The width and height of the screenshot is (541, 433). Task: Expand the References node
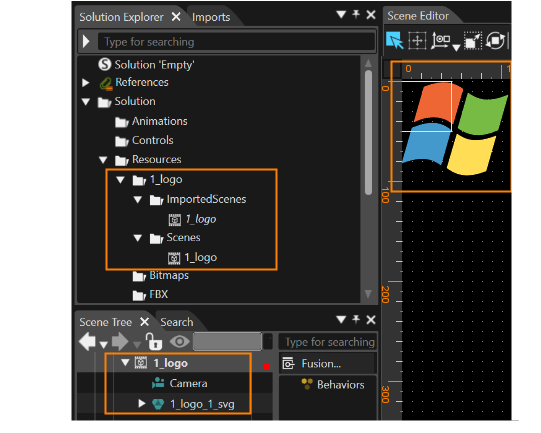click(86, 82)
